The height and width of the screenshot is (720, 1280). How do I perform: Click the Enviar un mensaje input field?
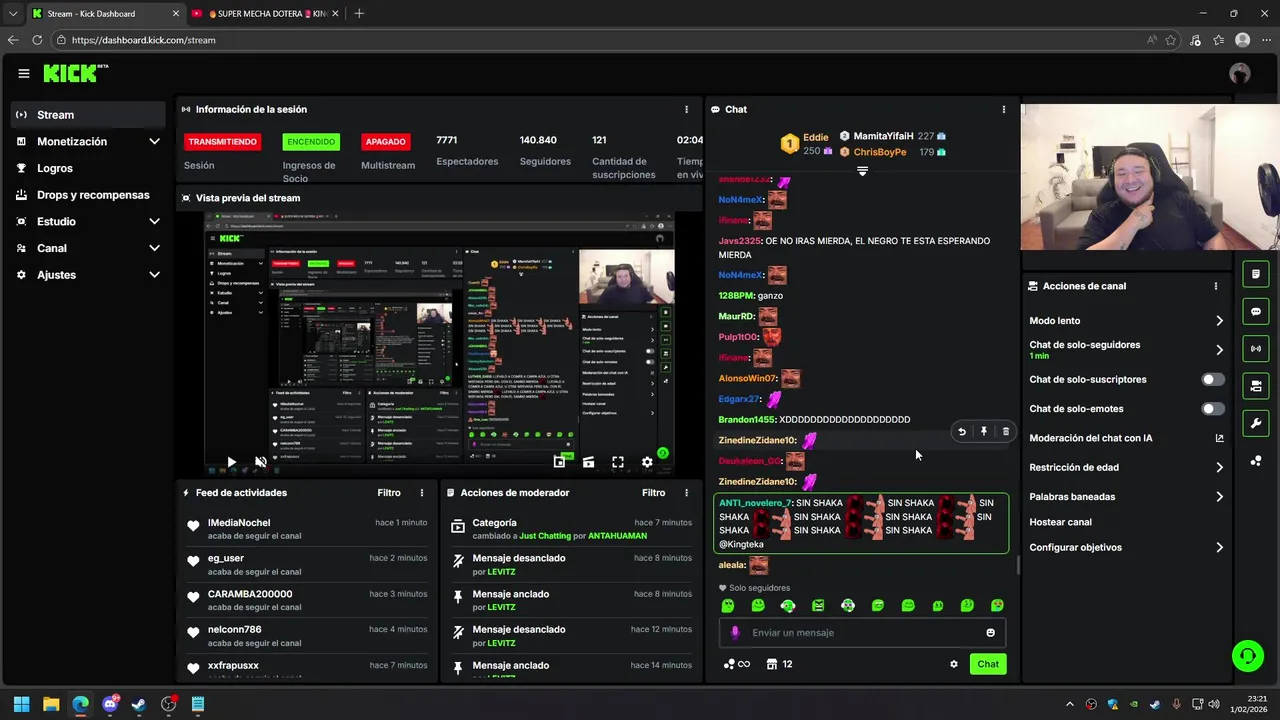click(x=862, y=632)
